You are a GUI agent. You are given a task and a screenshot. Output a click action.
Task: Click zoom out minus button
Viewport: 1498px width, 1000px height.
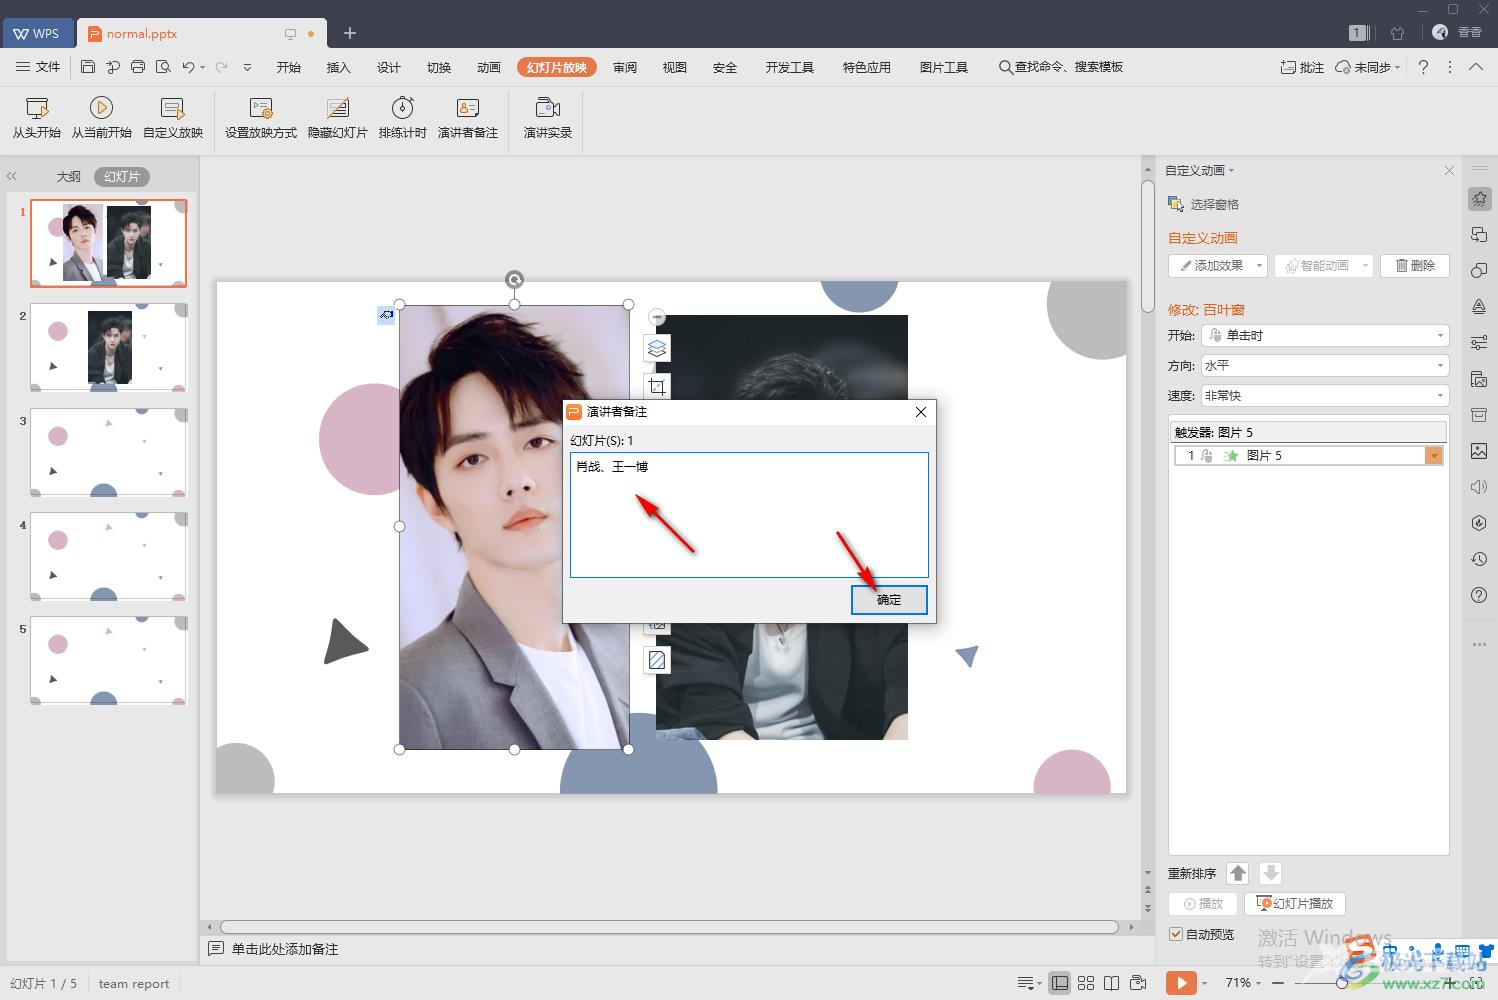click(1278, 983)
